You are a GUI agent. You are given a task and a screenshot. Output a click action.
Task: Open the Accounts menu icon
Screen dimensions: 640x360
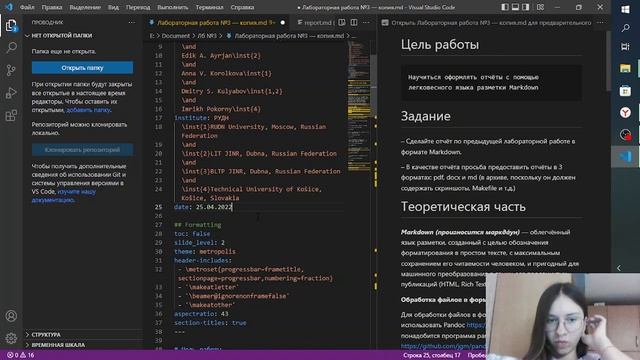tap(11, 316)
